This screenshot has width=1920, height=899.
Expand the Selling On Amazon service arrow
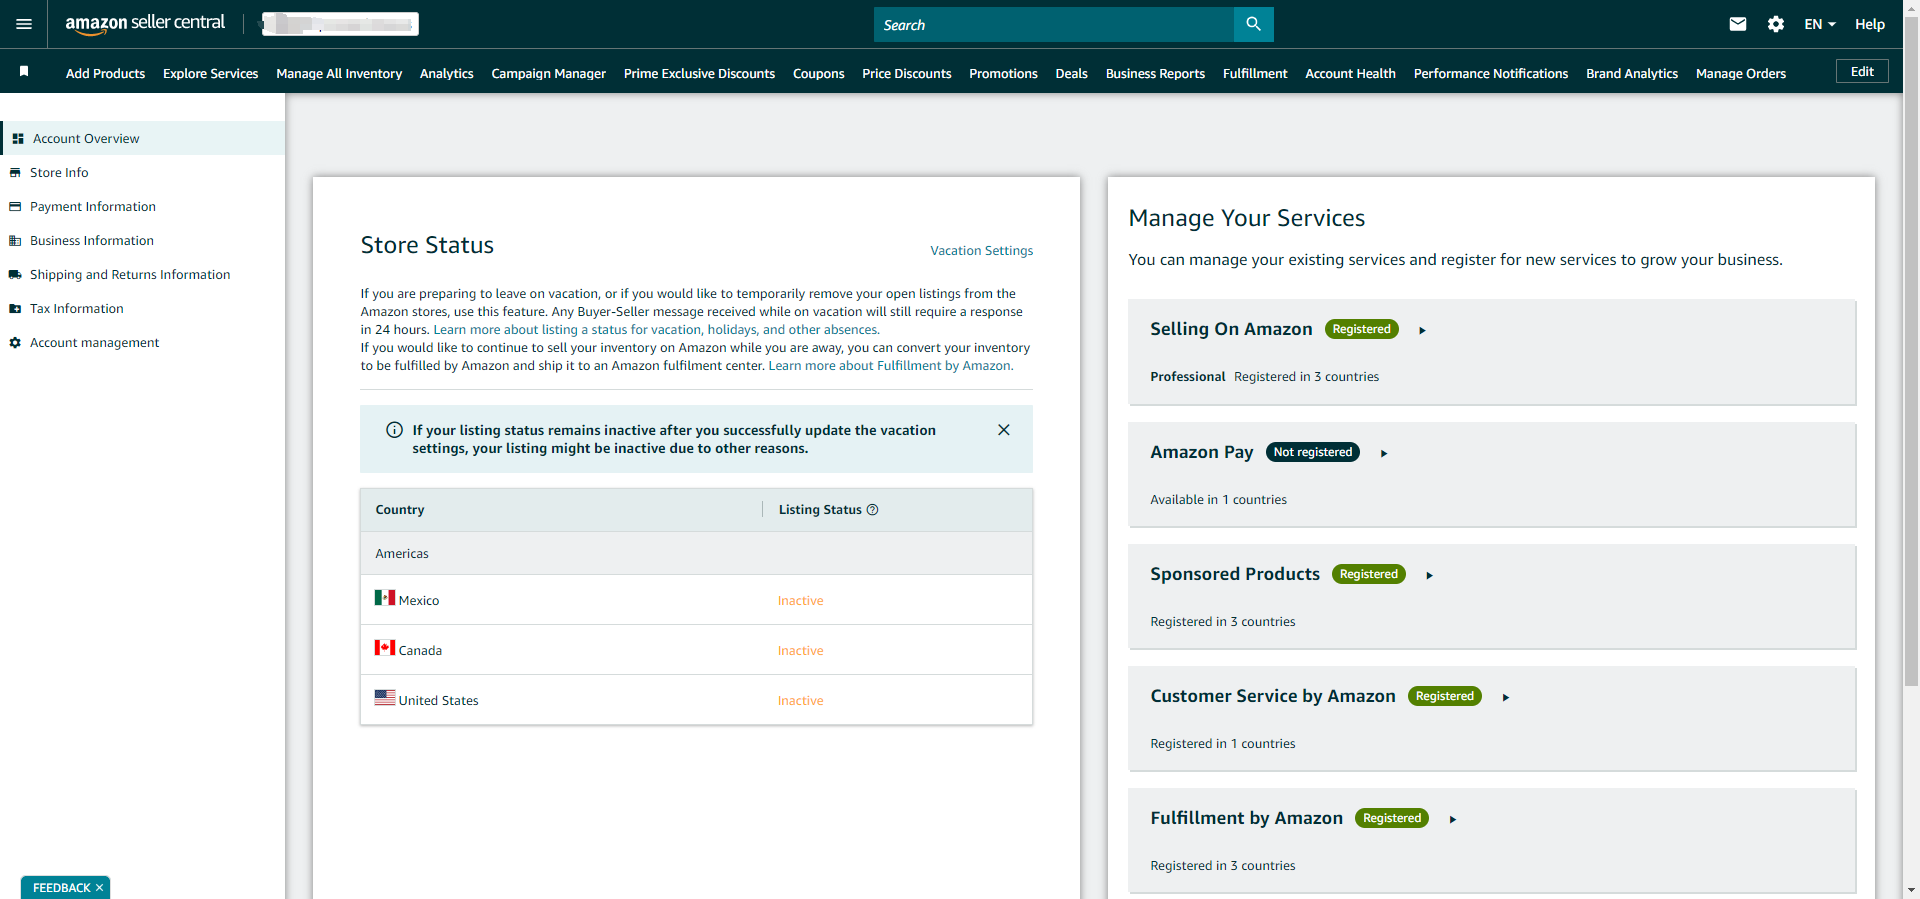[x=1422, y=330]
